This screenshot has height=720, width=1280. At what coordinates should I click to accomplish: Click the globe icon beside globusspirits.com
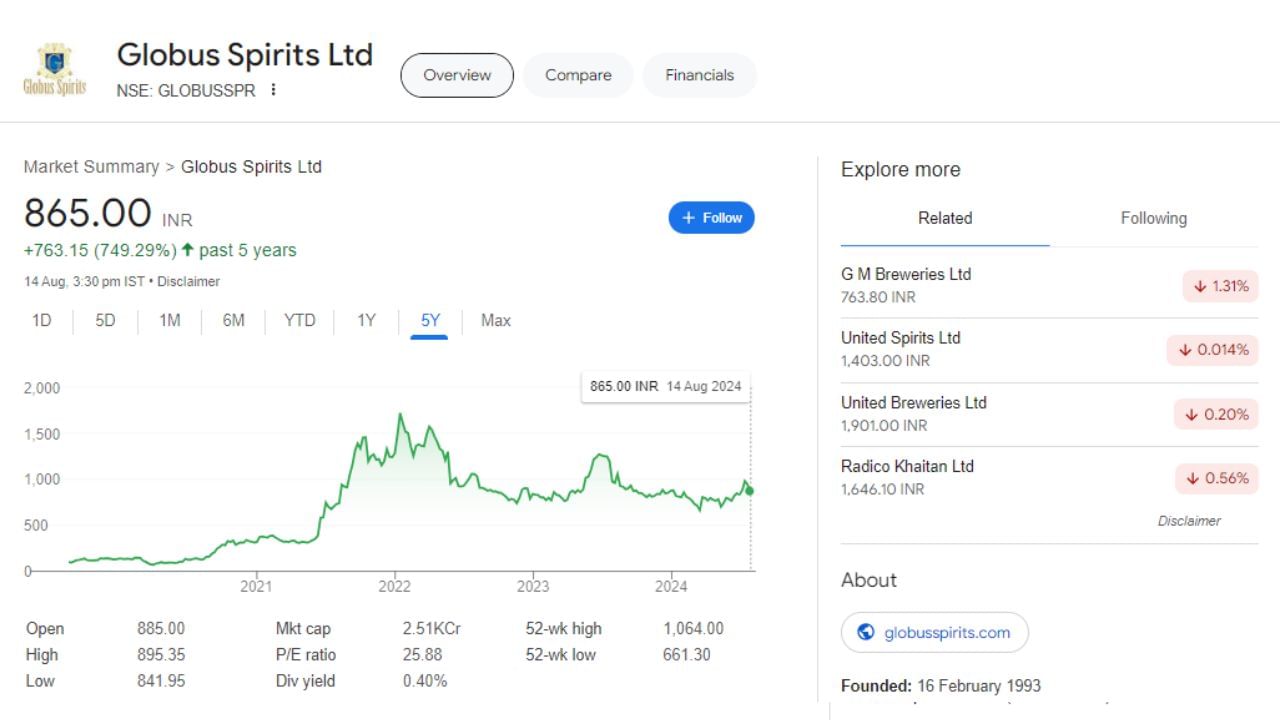point(868,632)
